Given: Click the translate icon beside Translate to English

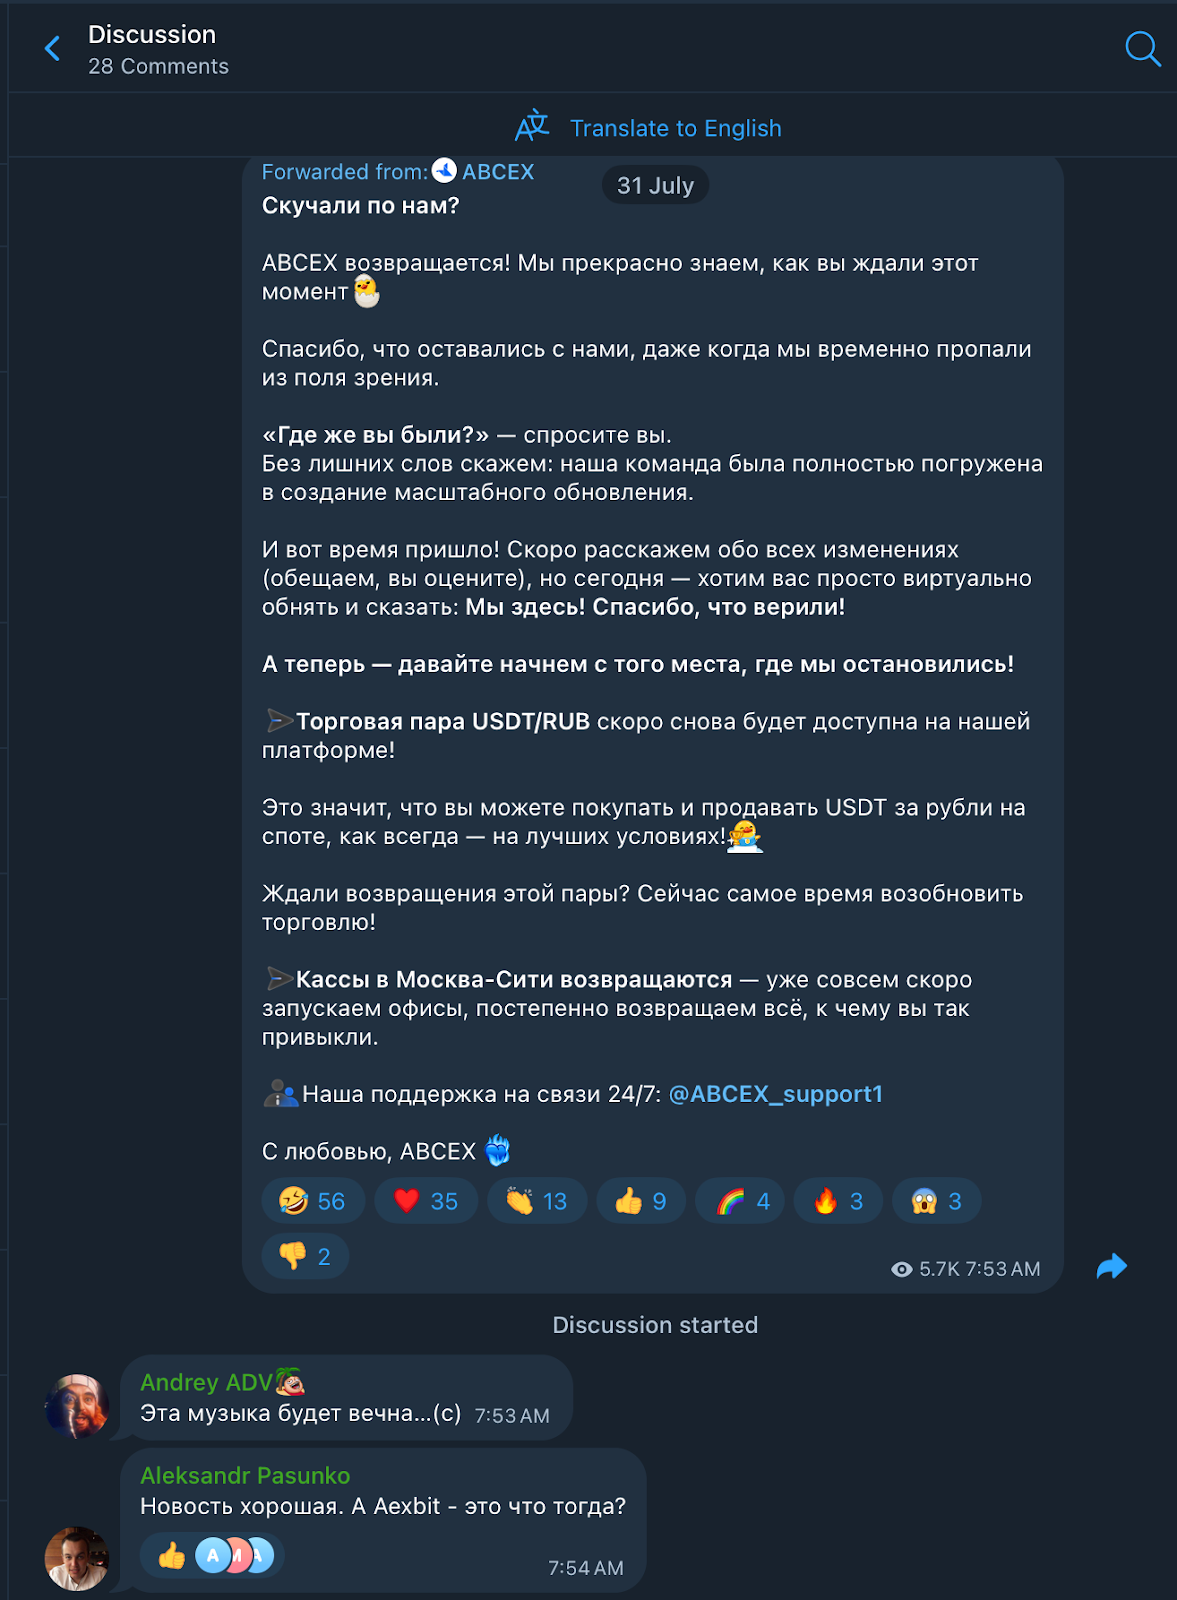Looking at the screenshot, I should point(532,127).
